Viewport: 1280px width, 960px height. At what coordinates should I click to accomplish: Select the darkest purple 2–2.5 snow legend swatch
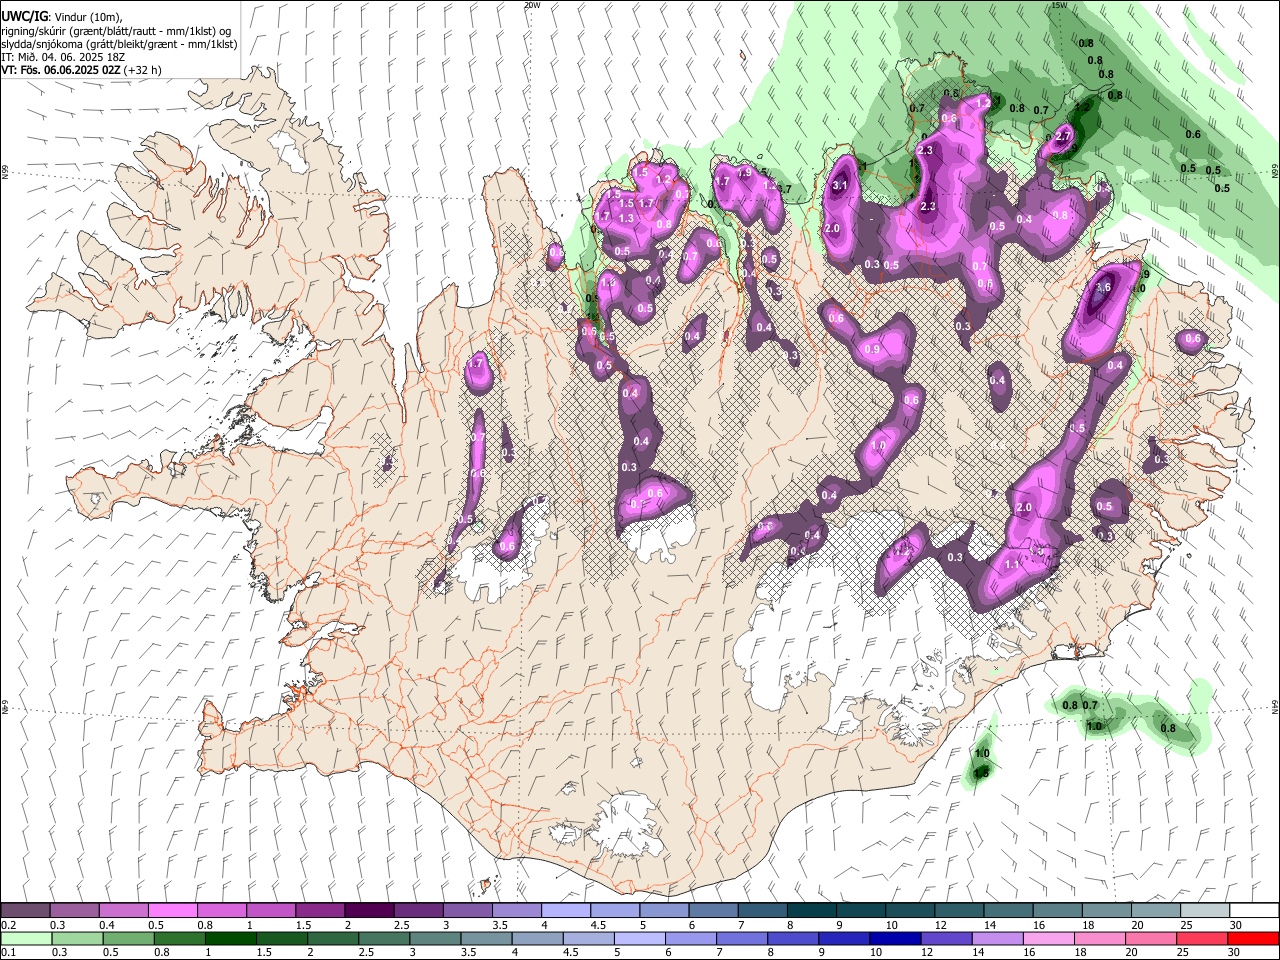[x=369, y=910]
